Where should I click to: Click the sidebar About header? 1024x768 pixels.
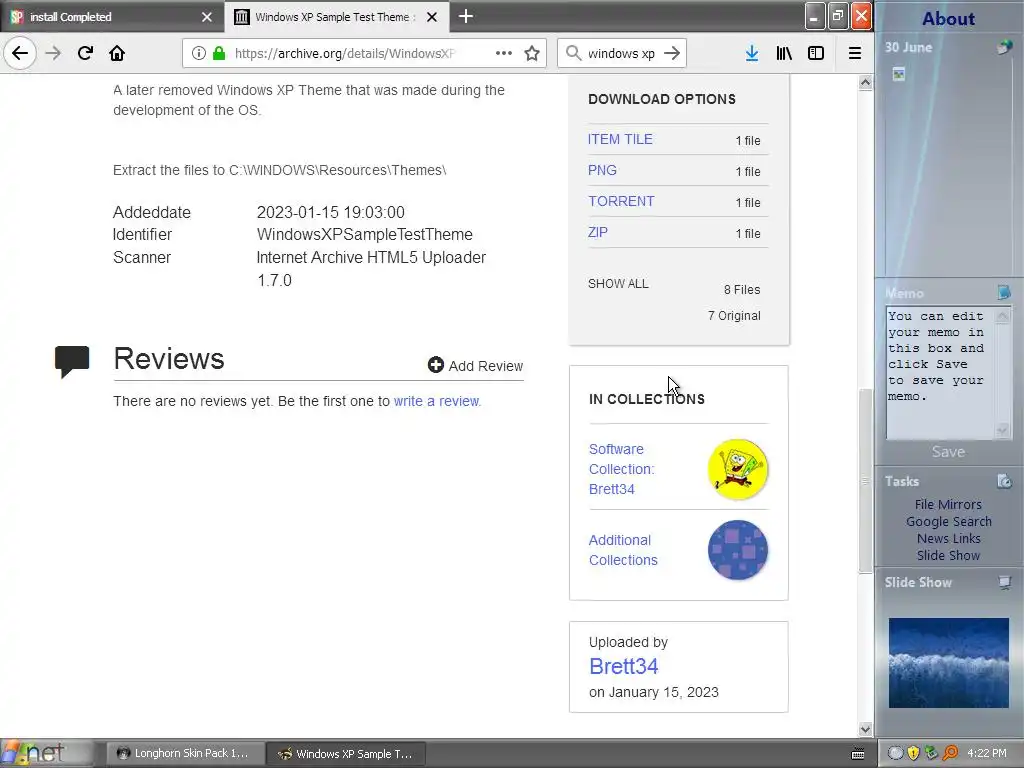click(948, 18)
